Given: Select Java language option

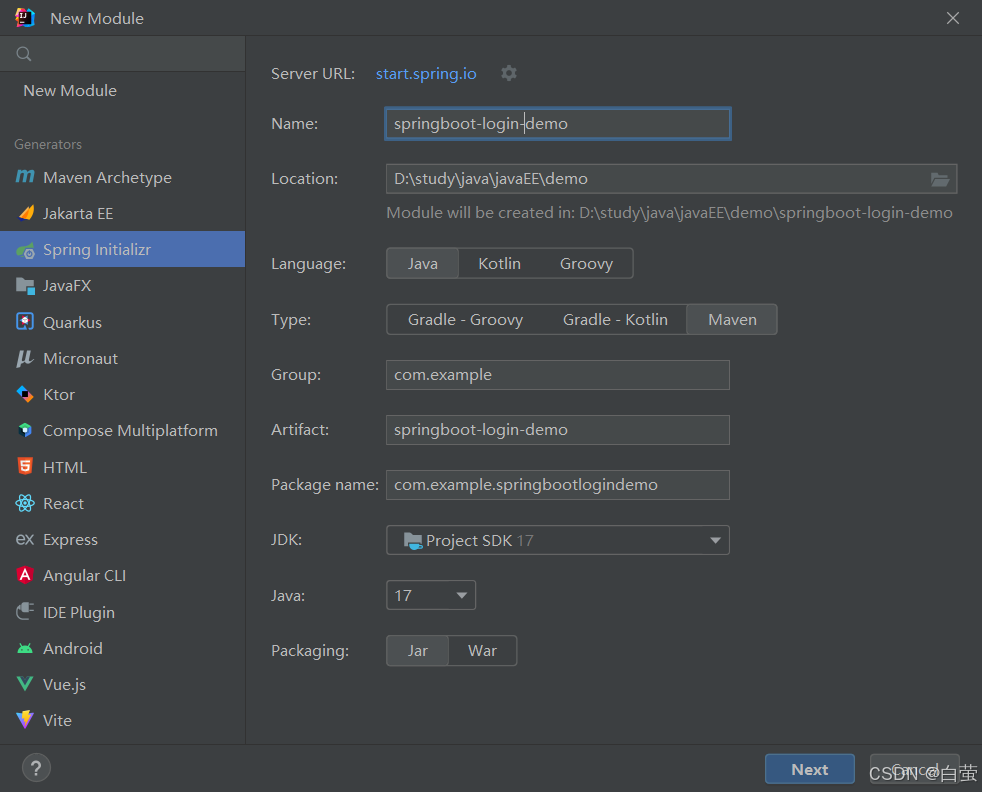Looking at the screenshot, I should [x=423, y=264].
